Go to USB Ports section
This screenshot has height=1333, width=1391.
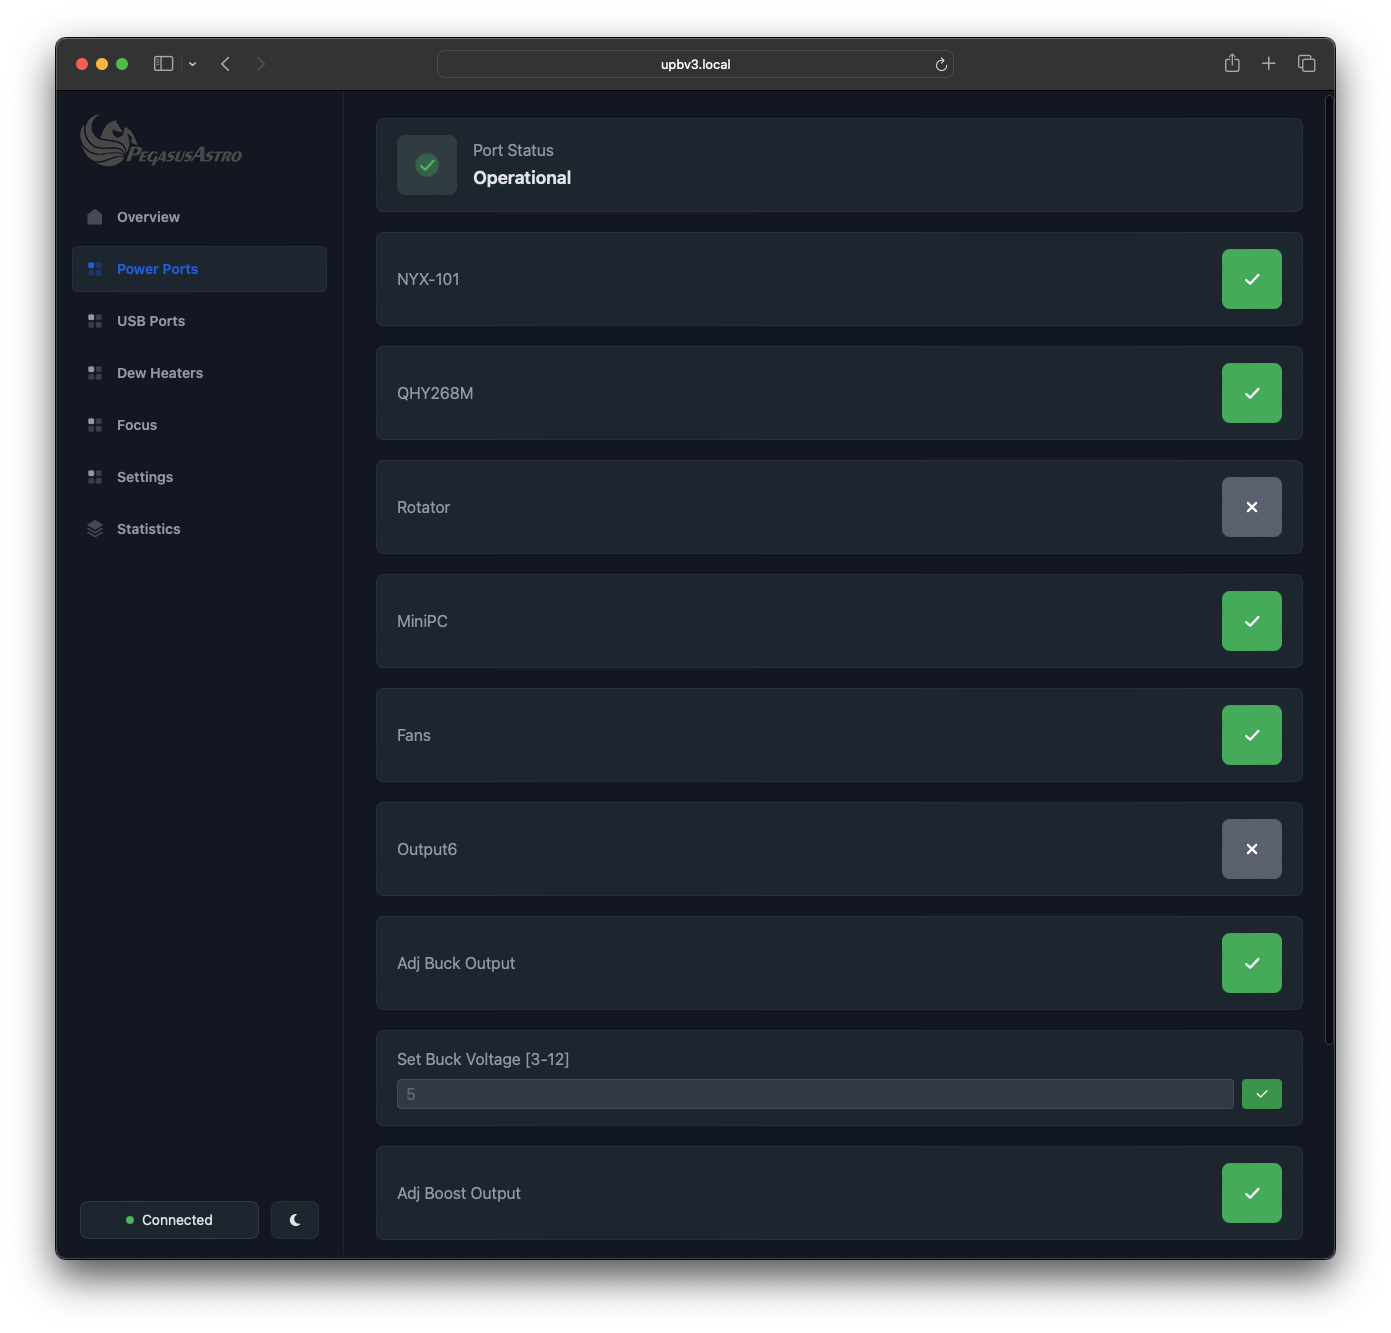(199, 321)
